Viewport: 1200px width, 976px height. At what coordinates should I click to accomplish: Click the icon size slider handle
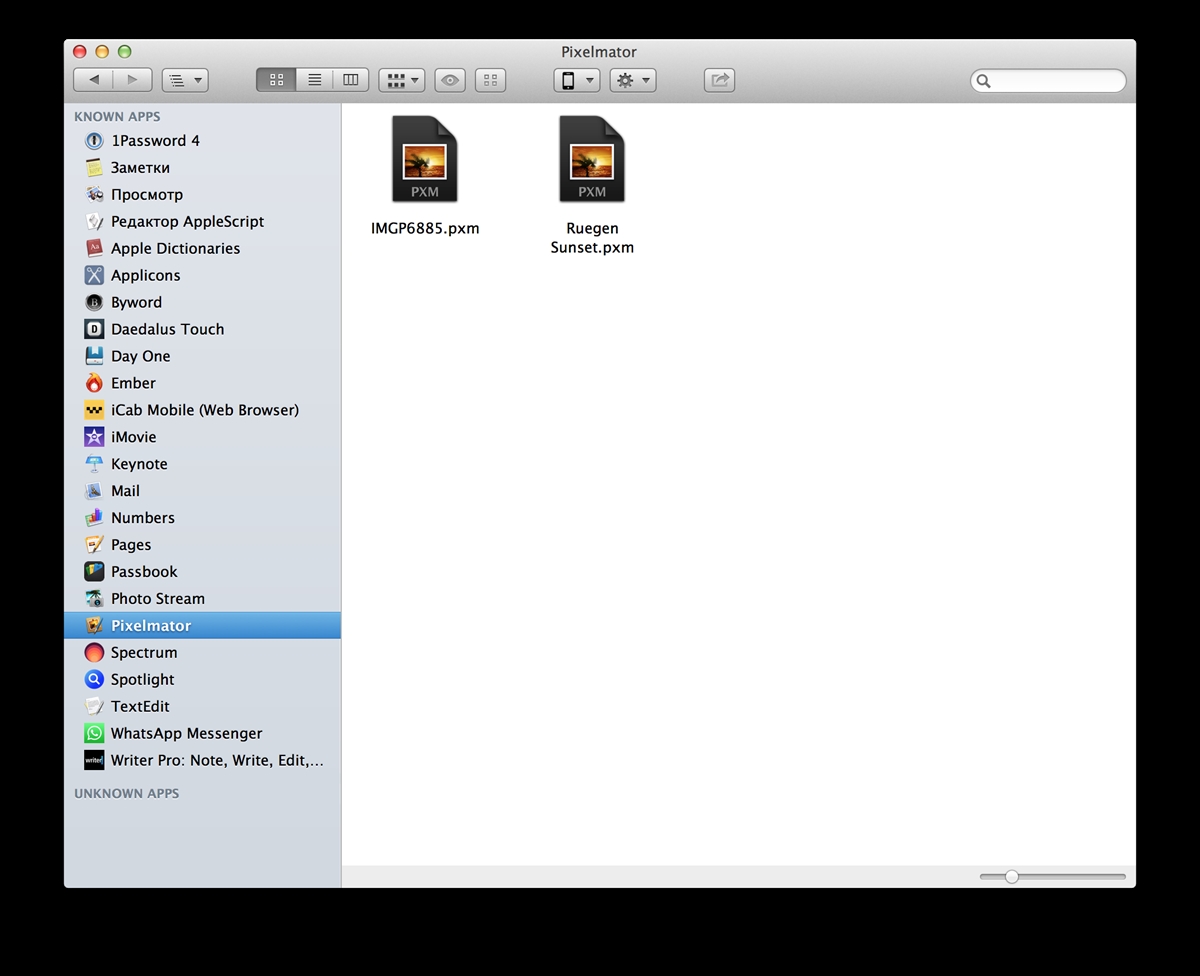[x=1011, y=876]
